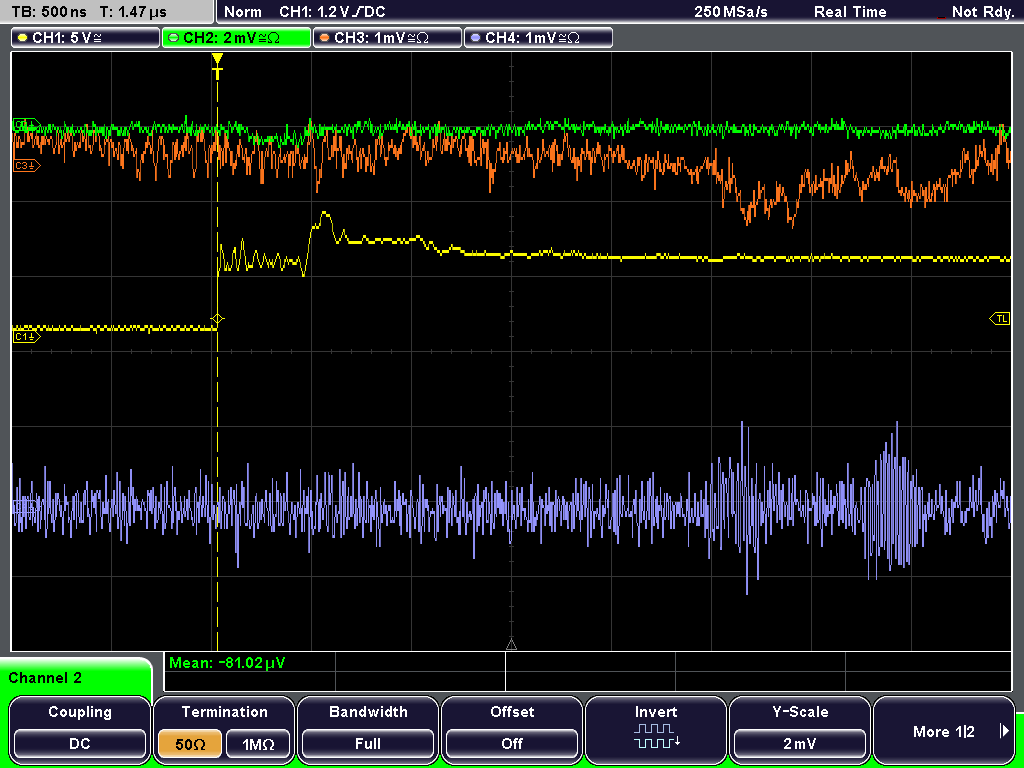Click the T: 1.47 µs trigger time readout
Viewport: 1024px width, 768px height.
coord(133,12)
